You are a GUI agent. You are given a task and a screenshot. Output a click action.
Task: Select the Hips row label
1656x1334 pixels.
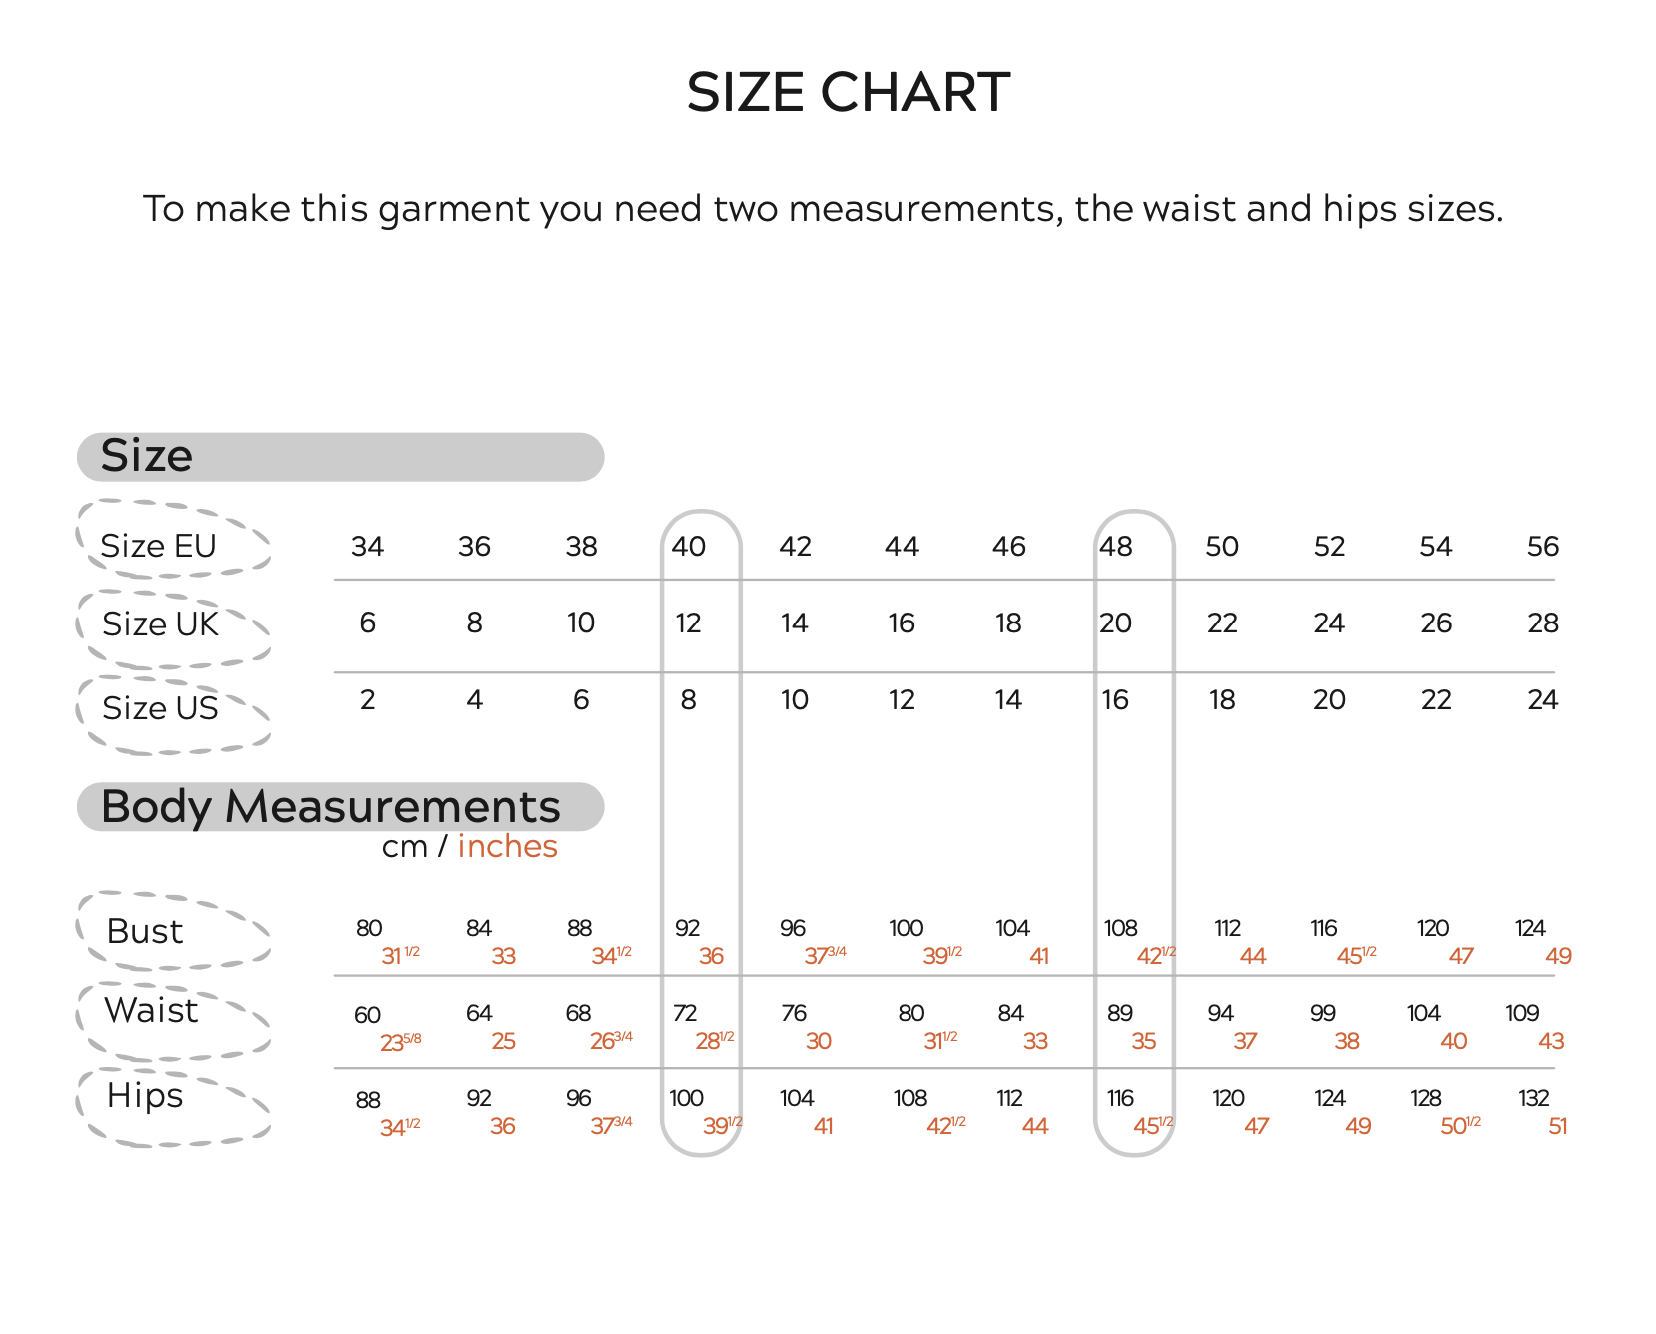[x=145, y=1095]
